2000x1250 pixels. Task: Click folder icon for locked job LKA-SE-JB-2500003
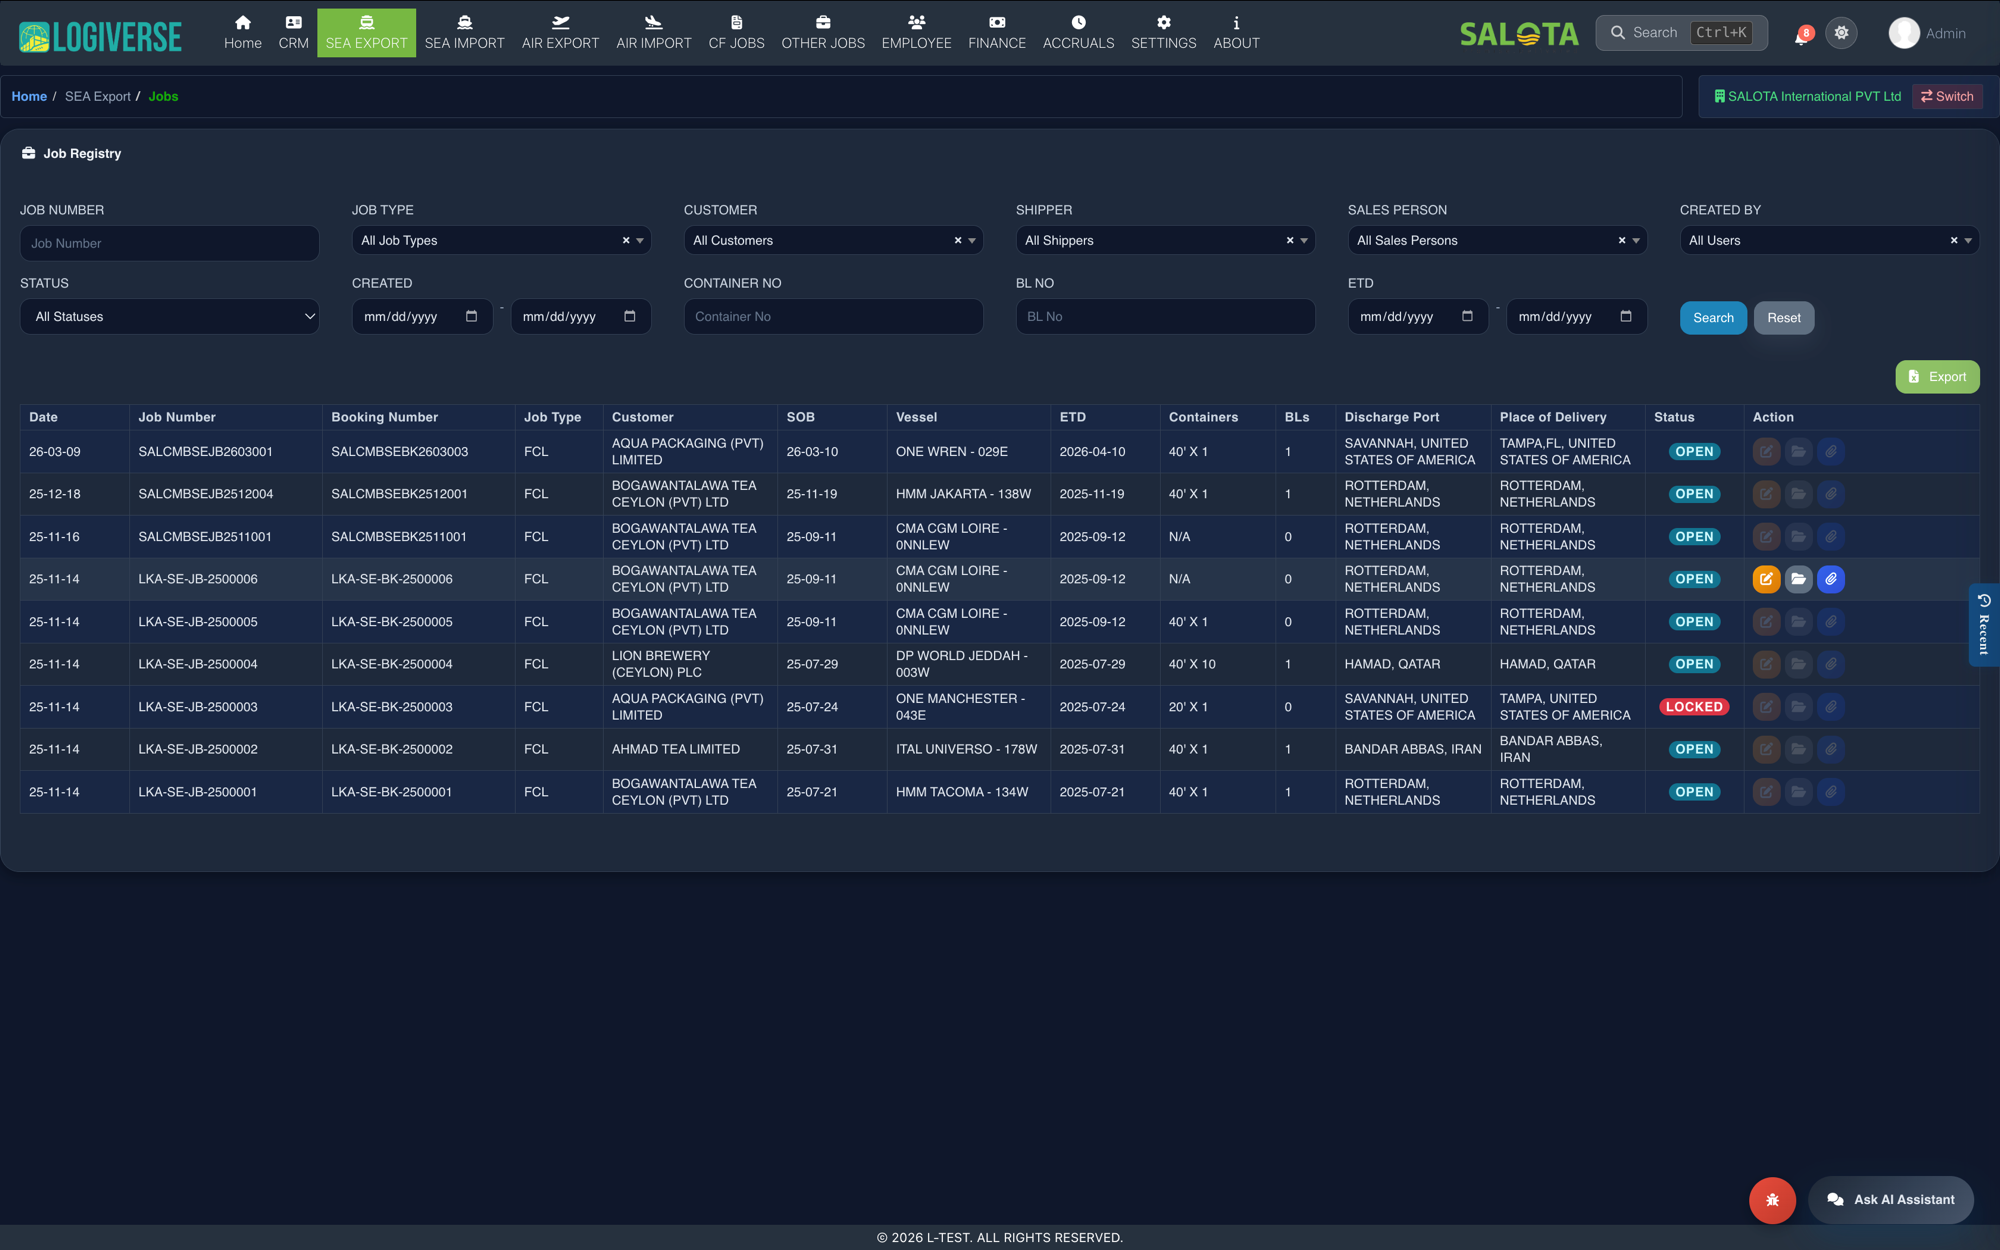tap(1798, 707)
